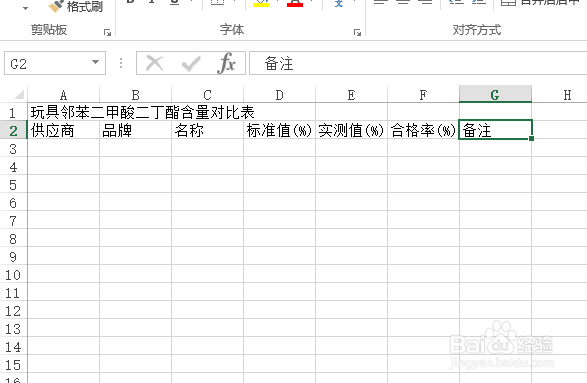This screenshot has width=587, height=383.
Task: Select the 备注 cell in G2
Action: (x=495, y=130)
